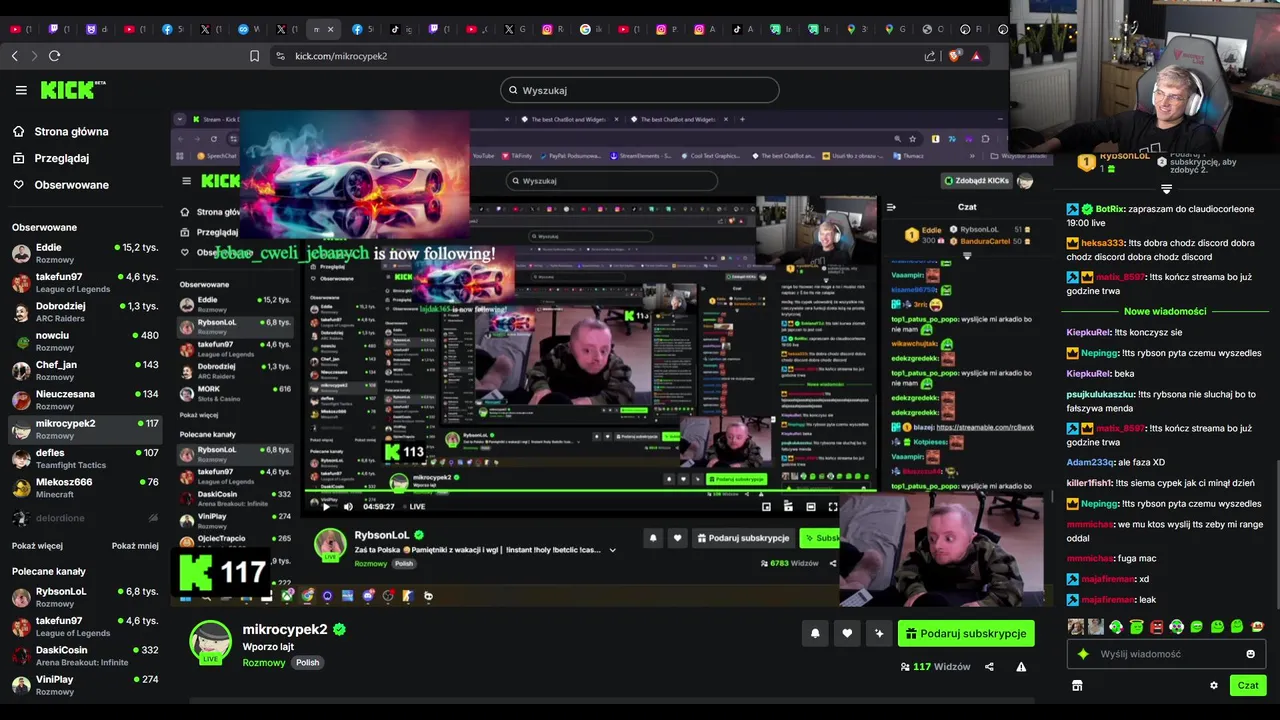Bookmark this page icon
This screenshot has height=720, width=1280.
coord(254,56)
